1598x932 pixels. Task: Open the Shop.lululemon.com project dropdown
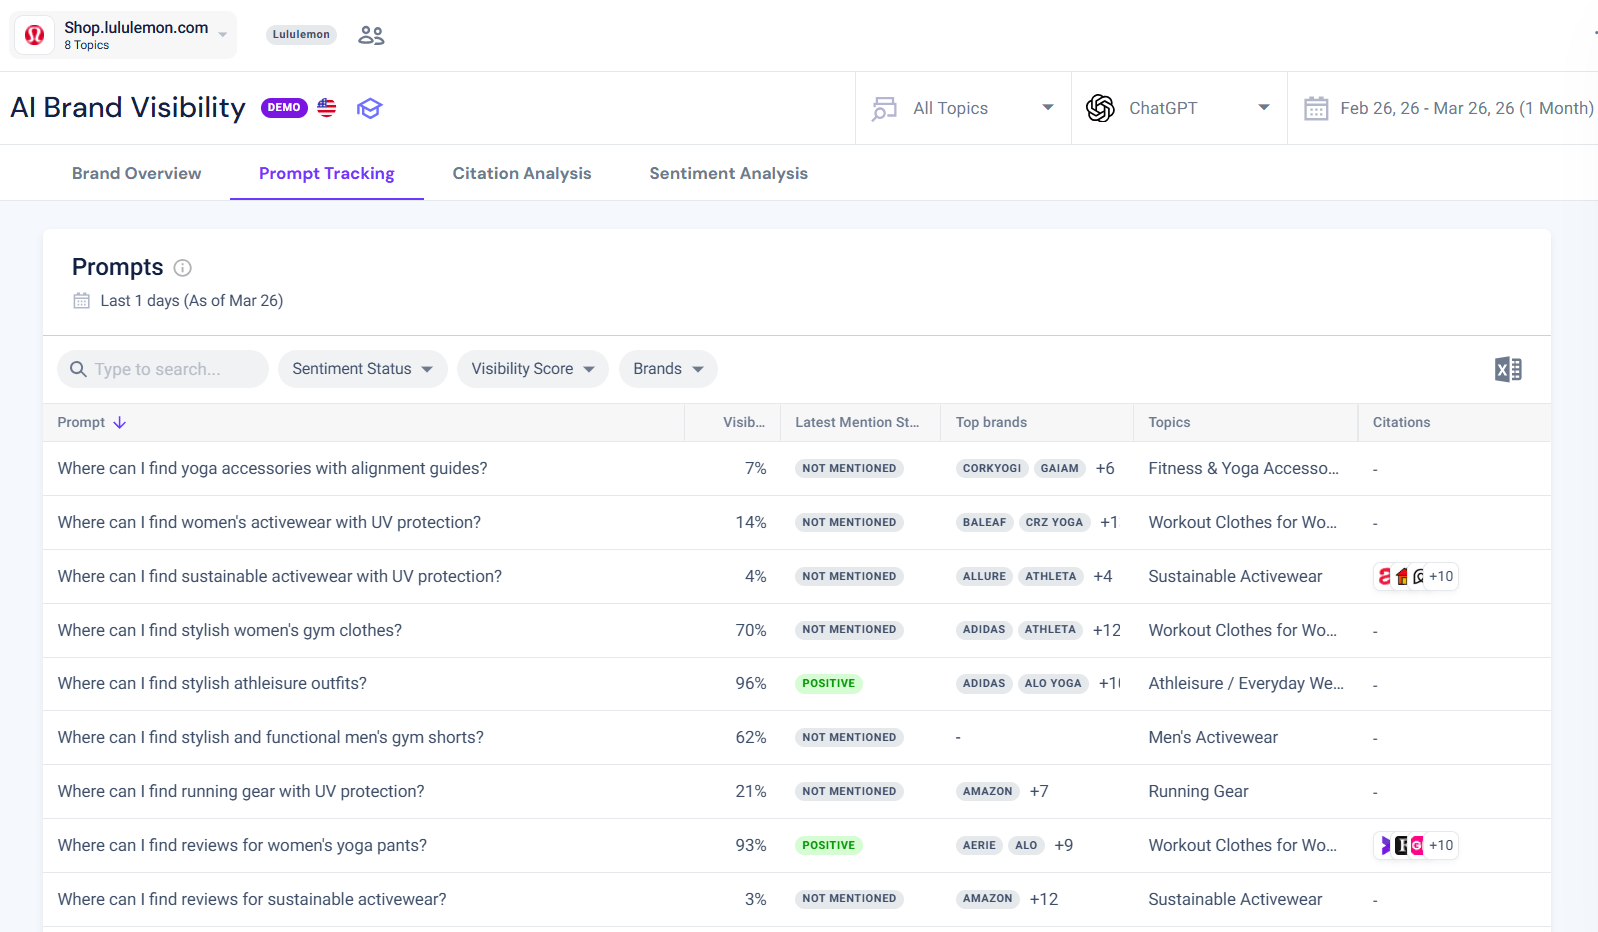tap(123, 35)
